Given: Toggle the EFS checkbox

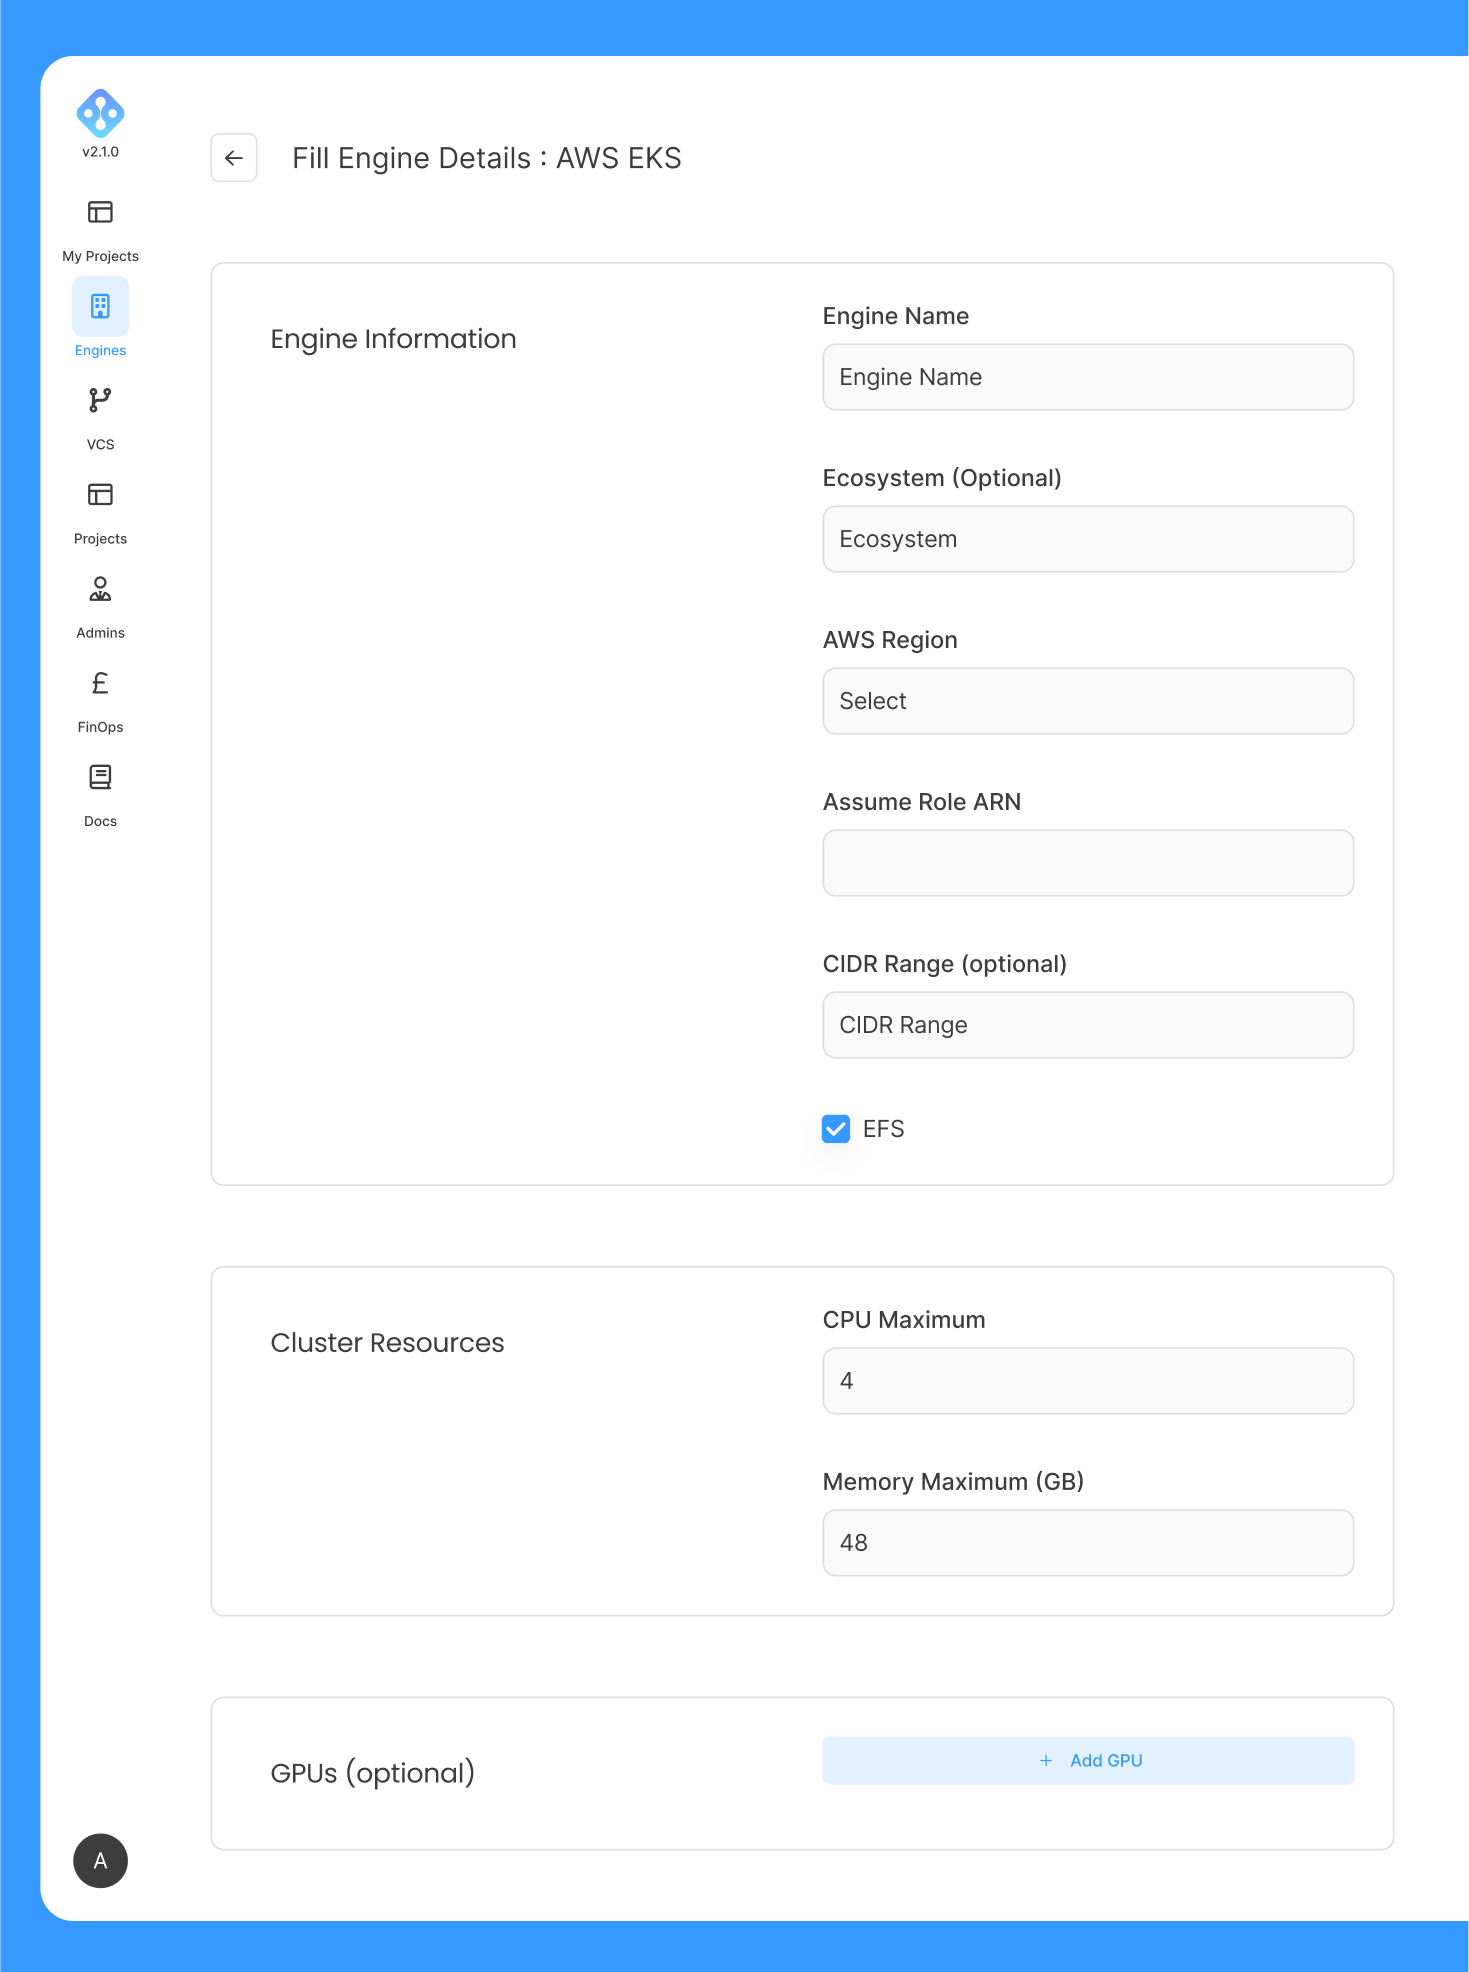Looking at the screenshot, I should tap(836, 1129).
